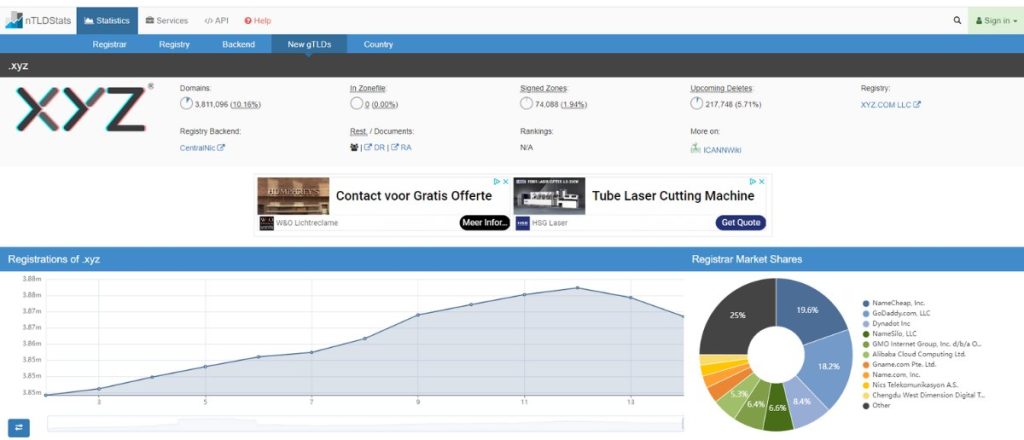Screen dimensions: 1024x440
Task: Open the Statistics menu
Action: click(x=106, y=20)
